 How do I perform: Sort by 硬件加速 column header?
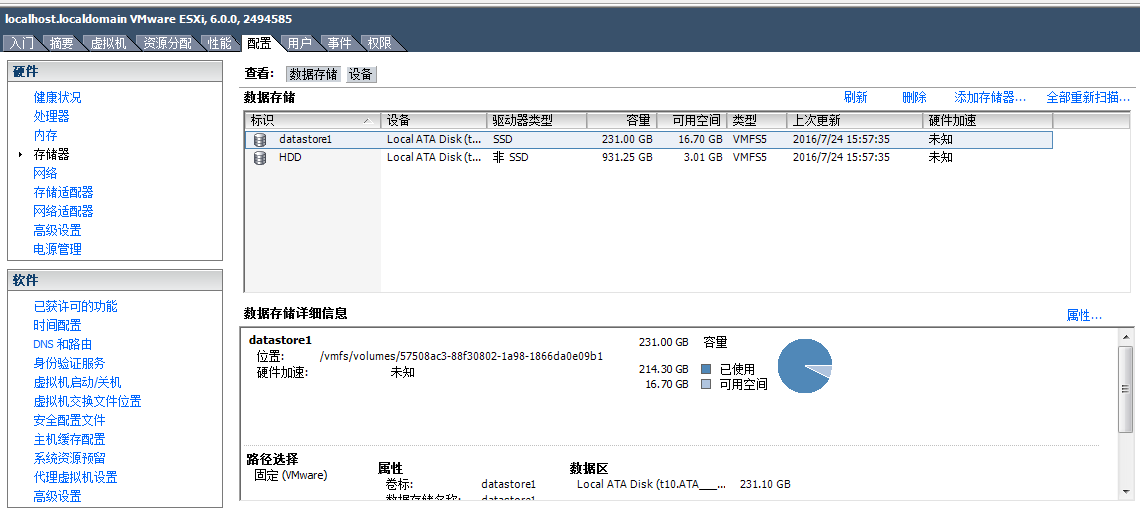click(987, 121)
